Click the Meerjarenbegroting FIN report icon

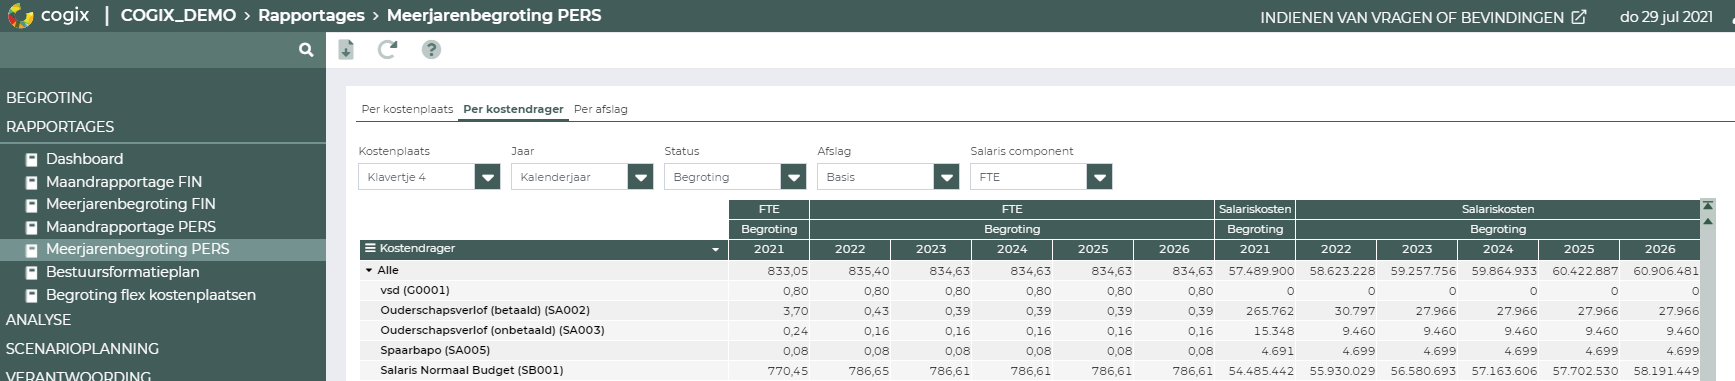[31, 204]
